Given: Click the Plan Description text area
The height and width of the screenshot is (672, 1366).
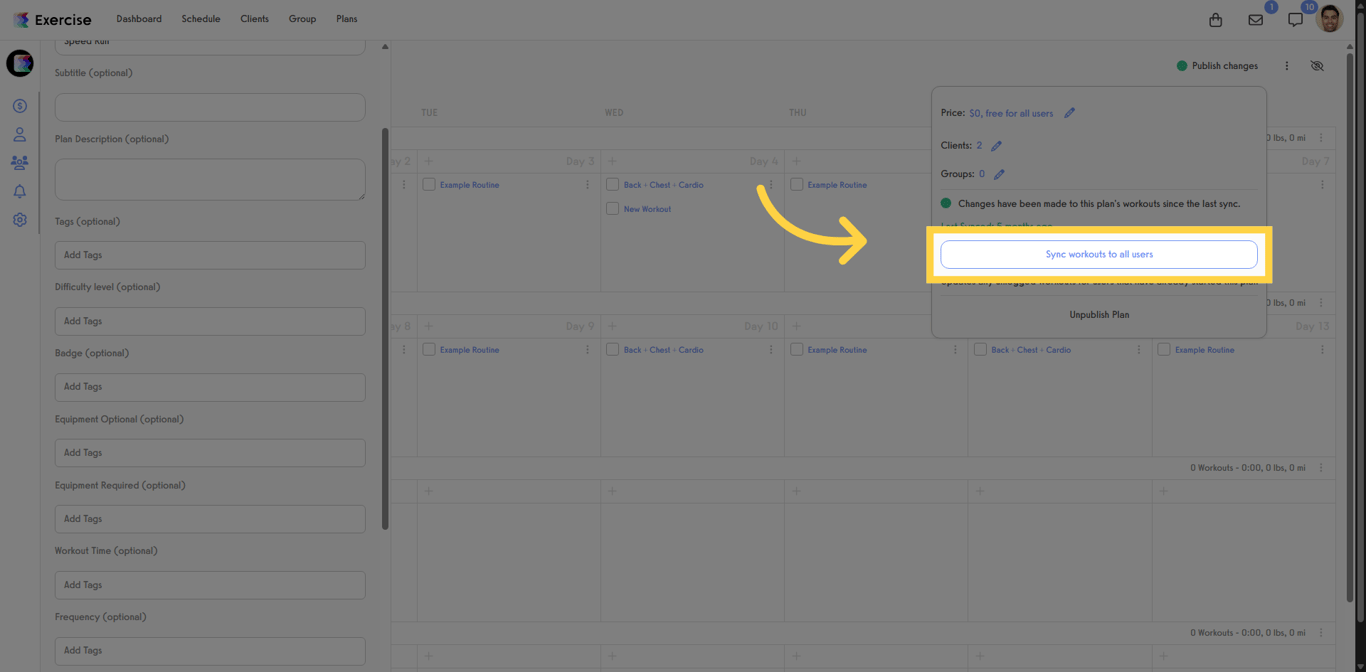Looking at the screenshot, I should (210, 180).
